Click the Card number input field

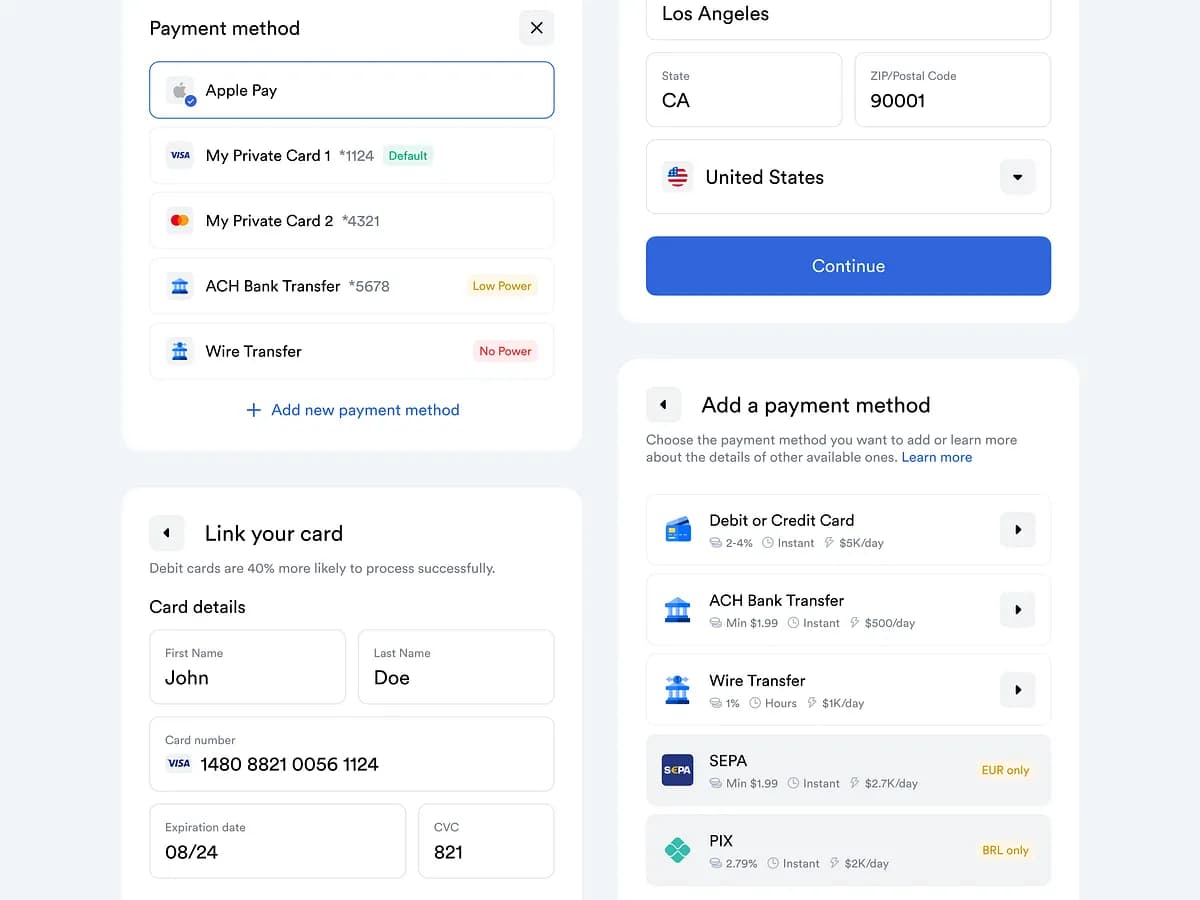click(351, 754)
